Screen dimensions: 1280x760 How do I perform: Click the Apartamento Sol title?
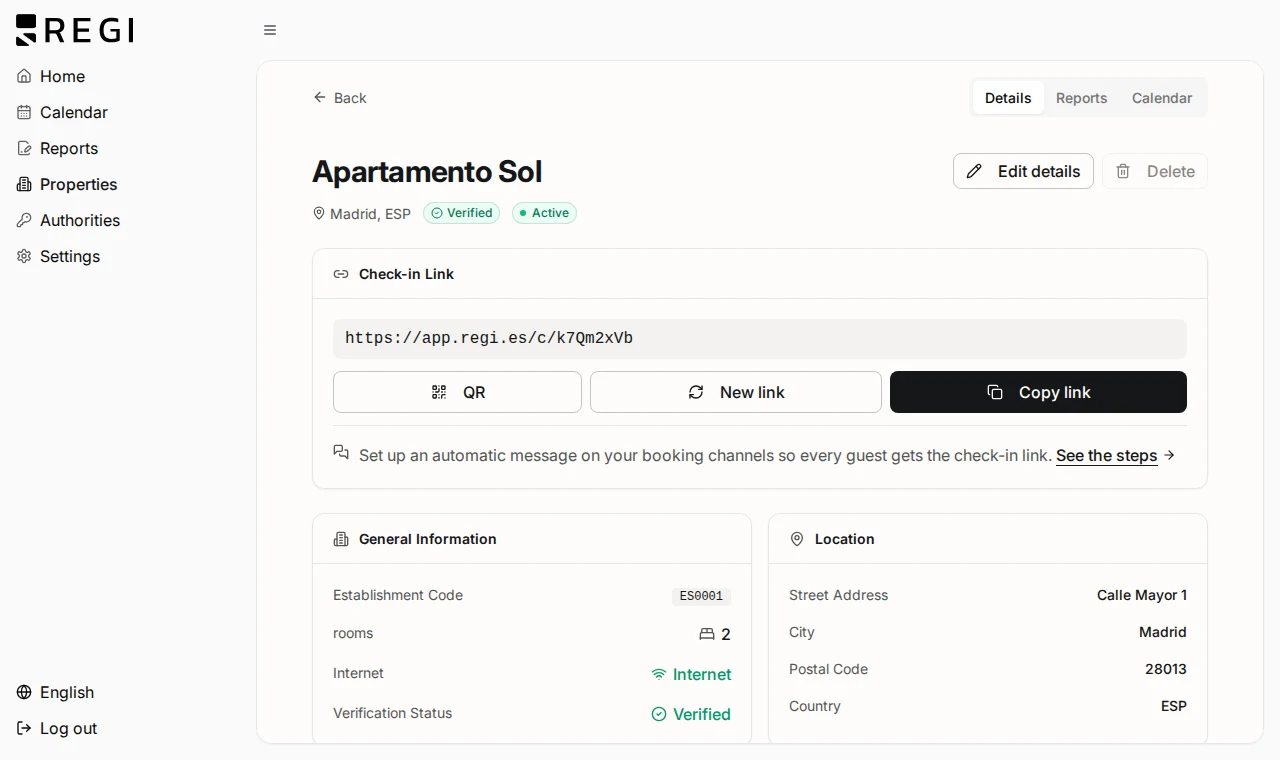pyautogui.click(x=427, y=172)
